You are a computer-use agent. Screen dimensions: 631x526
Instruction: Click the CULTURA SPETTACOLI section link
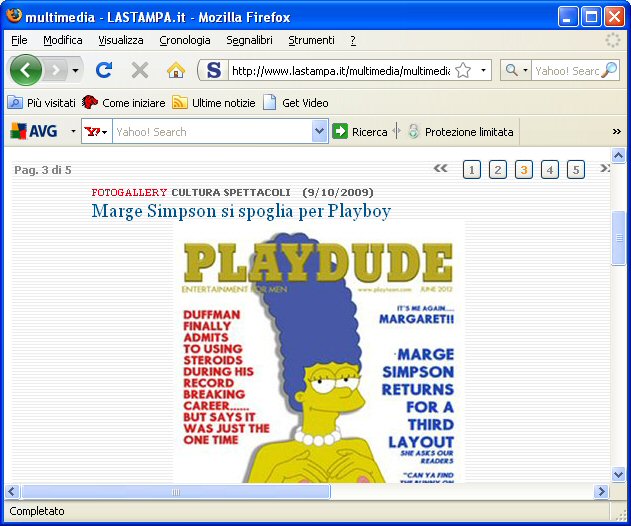pos(231,192)
